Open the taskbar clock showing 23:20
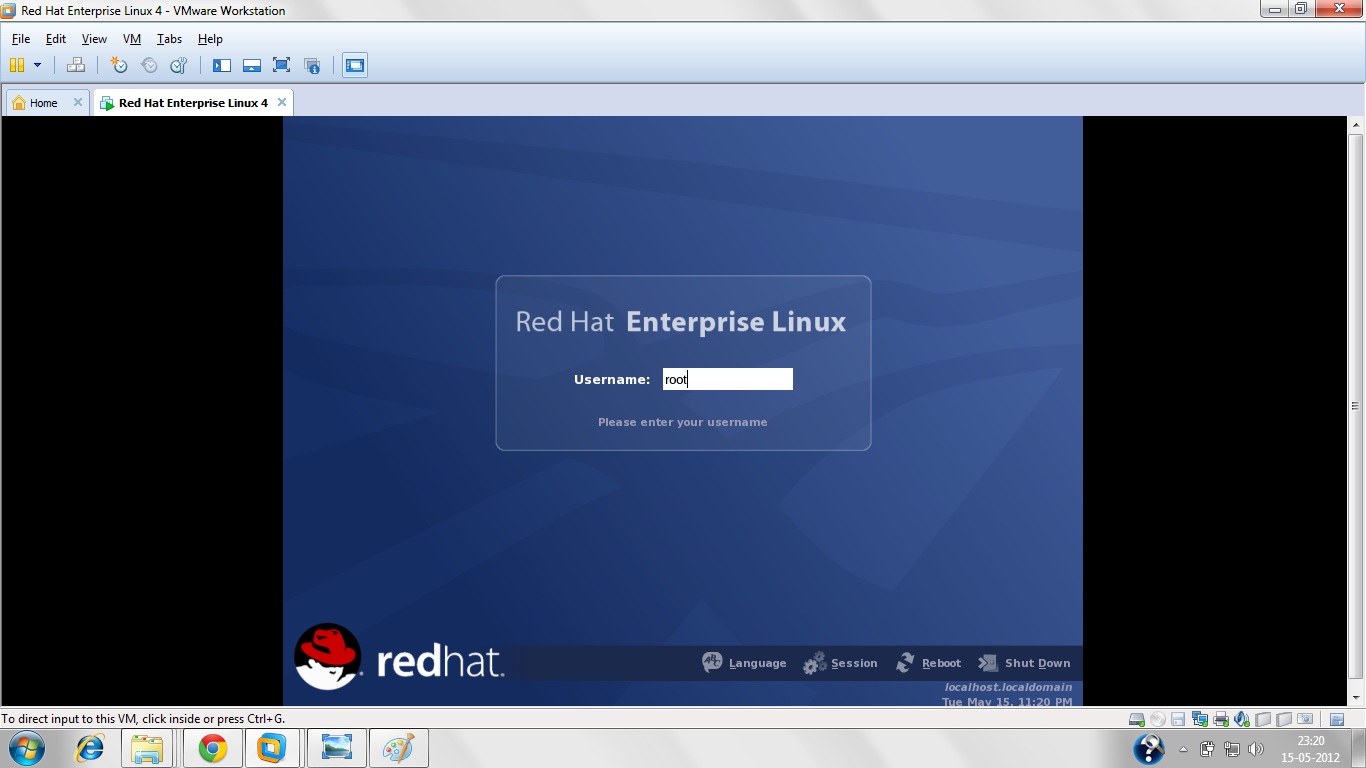This screenshot has height=768, width=1366. tap(1311, 749)
